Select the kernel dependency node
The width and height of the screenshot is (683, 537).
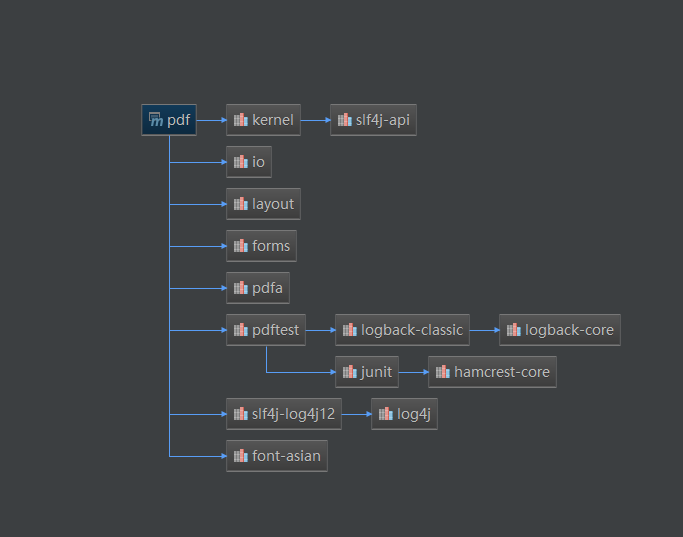coord(263,120)
